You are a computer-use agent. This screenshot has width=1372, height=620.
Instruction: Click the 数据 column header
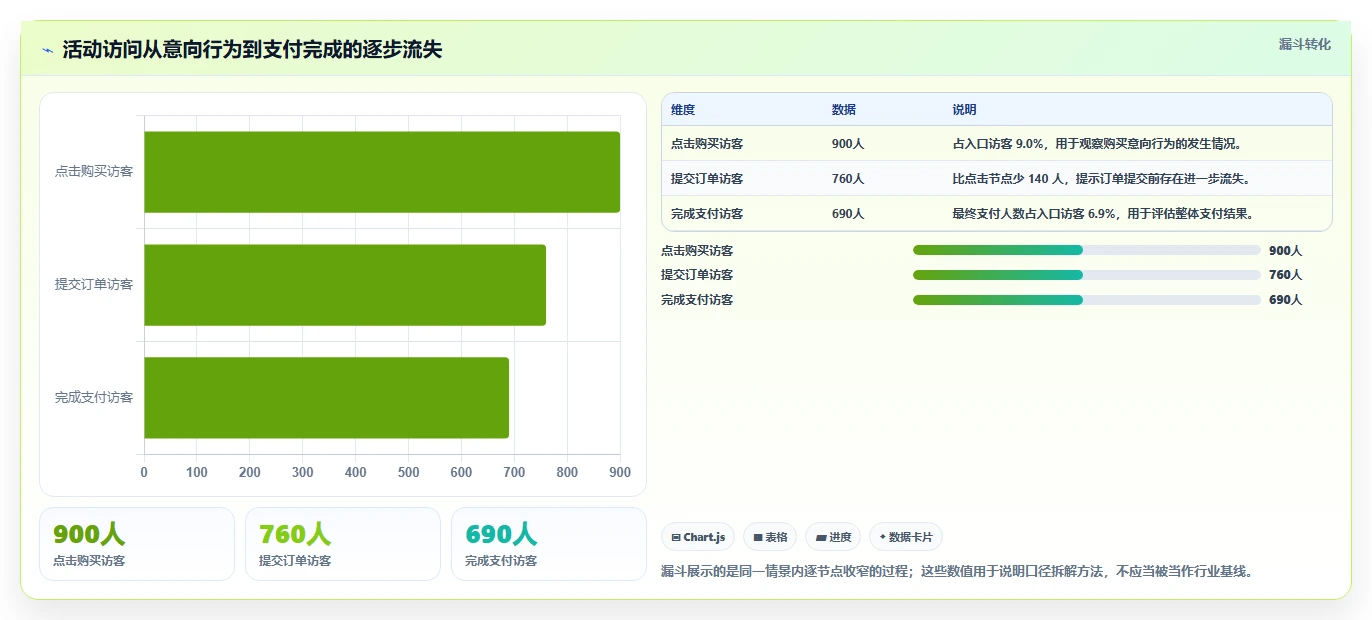point(844,110)
